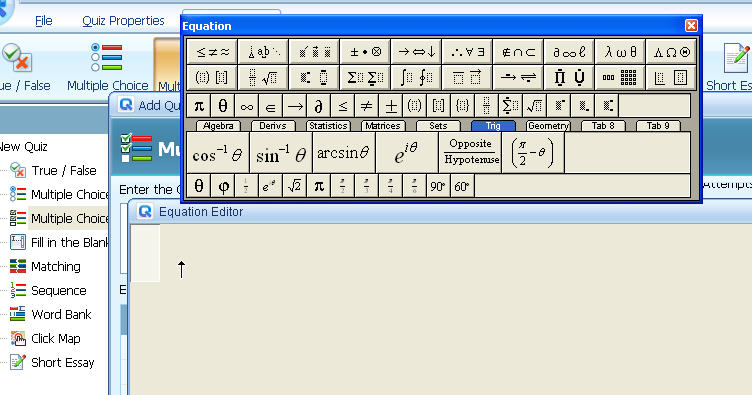Switch to the Algebra tab

click(x=218, y=126)
